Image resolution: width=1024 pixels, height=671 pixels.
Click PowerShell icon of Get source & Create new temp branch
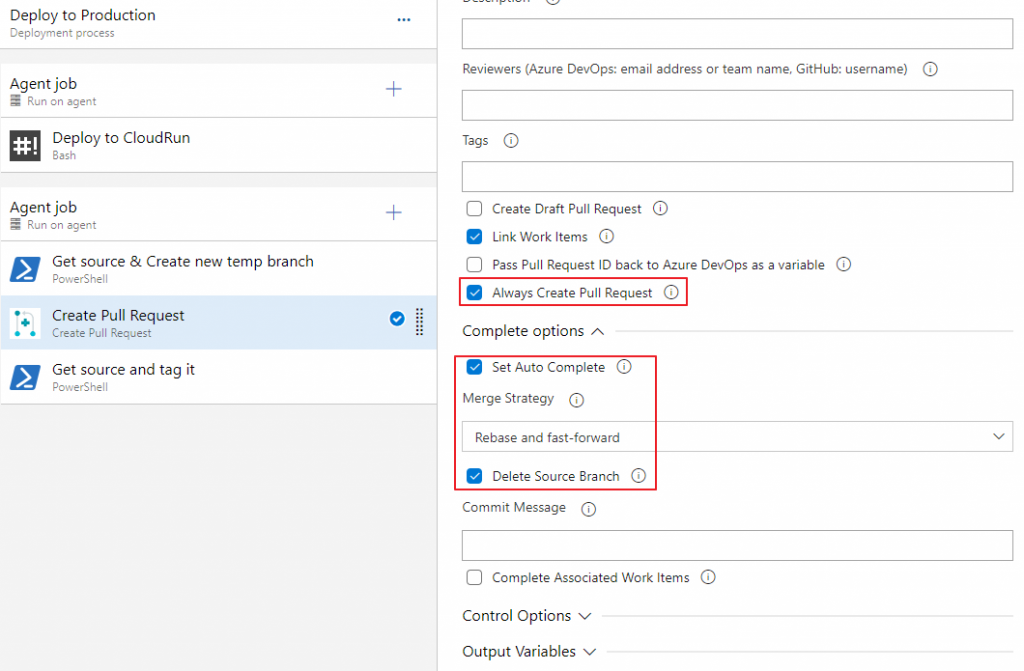(25, 269)
